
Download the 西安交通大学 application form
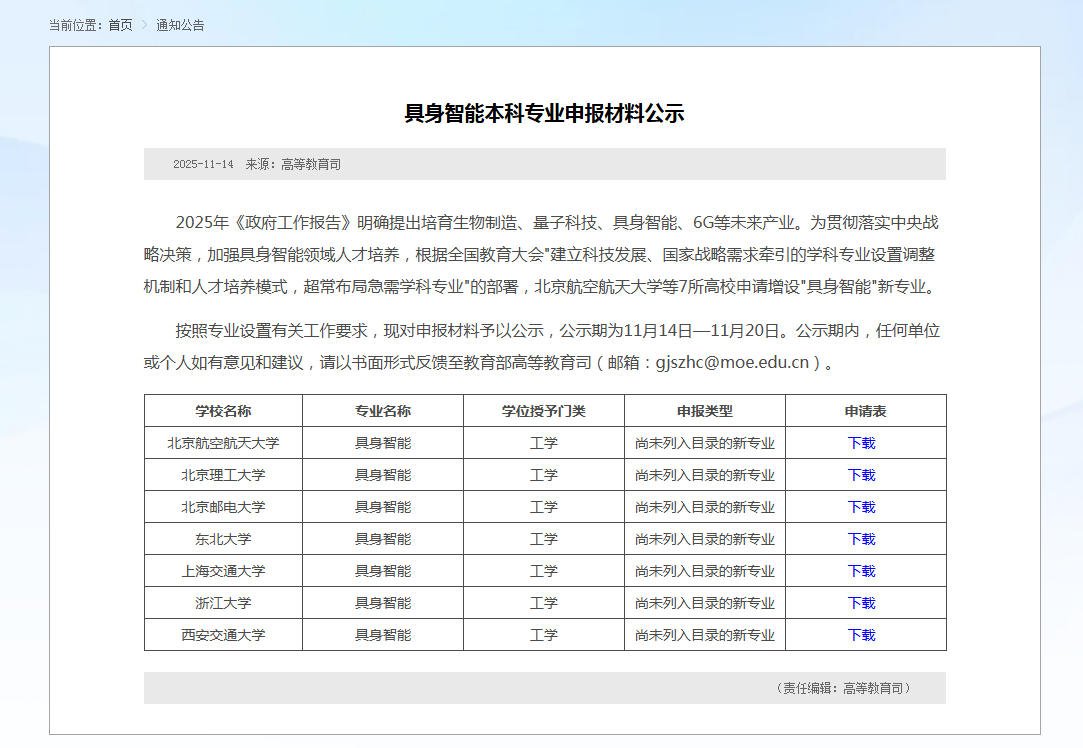pyautogui.click(x=864, y=634)
